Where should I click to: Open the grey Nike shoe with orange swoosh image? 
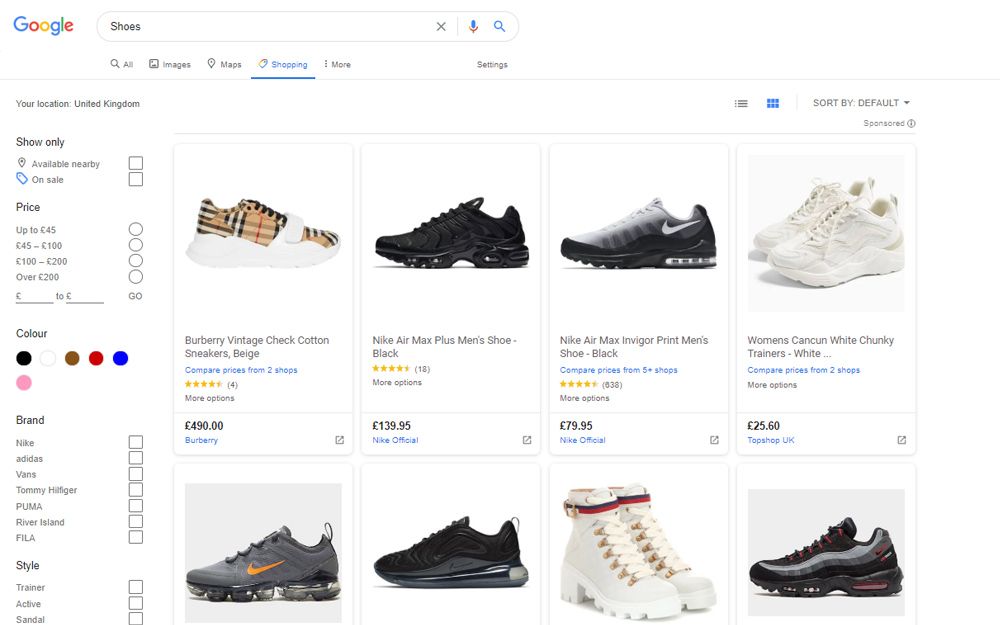263,552
